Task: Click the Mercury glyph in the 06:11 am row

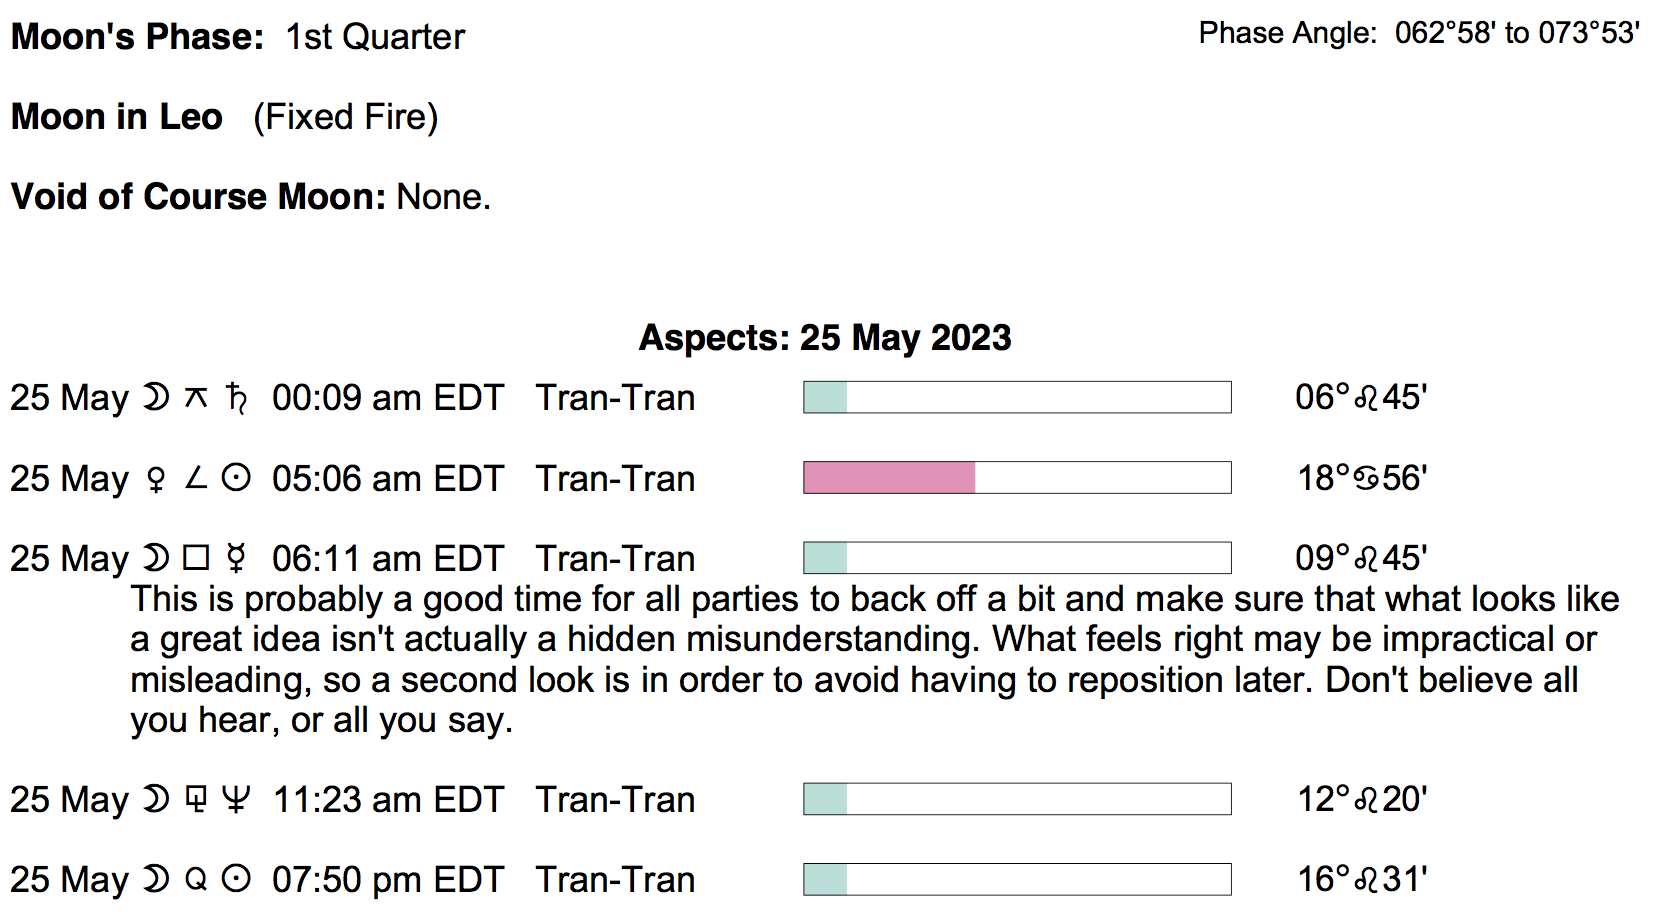Action: tap(236, 558)
